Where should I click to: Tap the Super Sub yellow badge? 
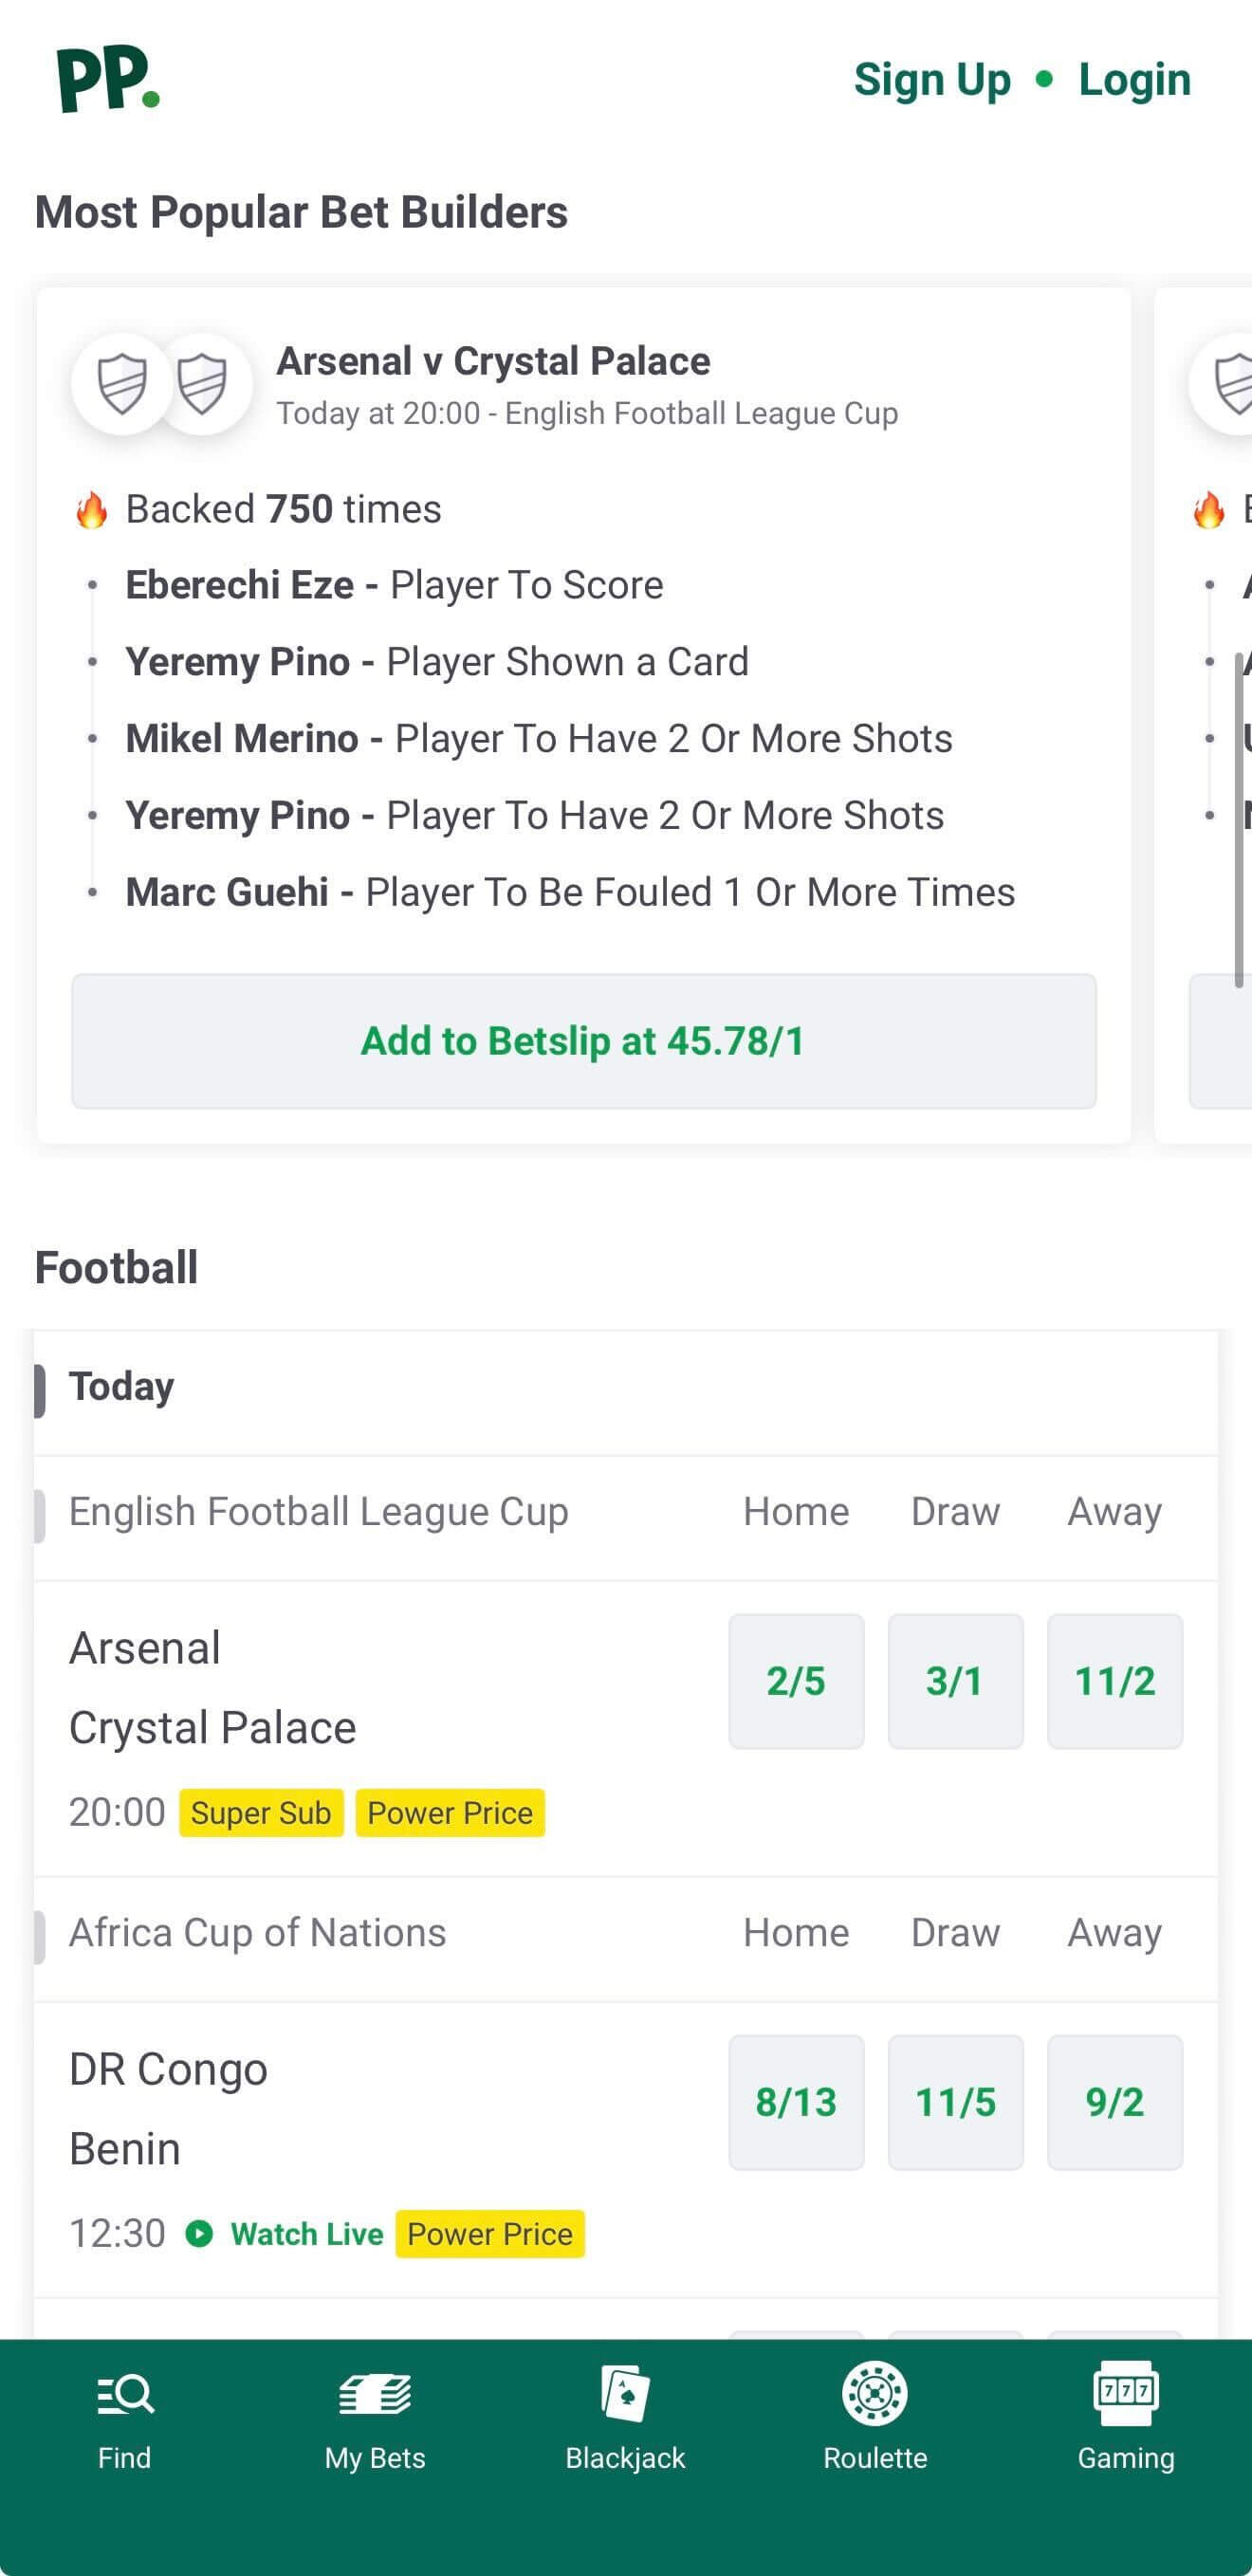(261, 1813)
